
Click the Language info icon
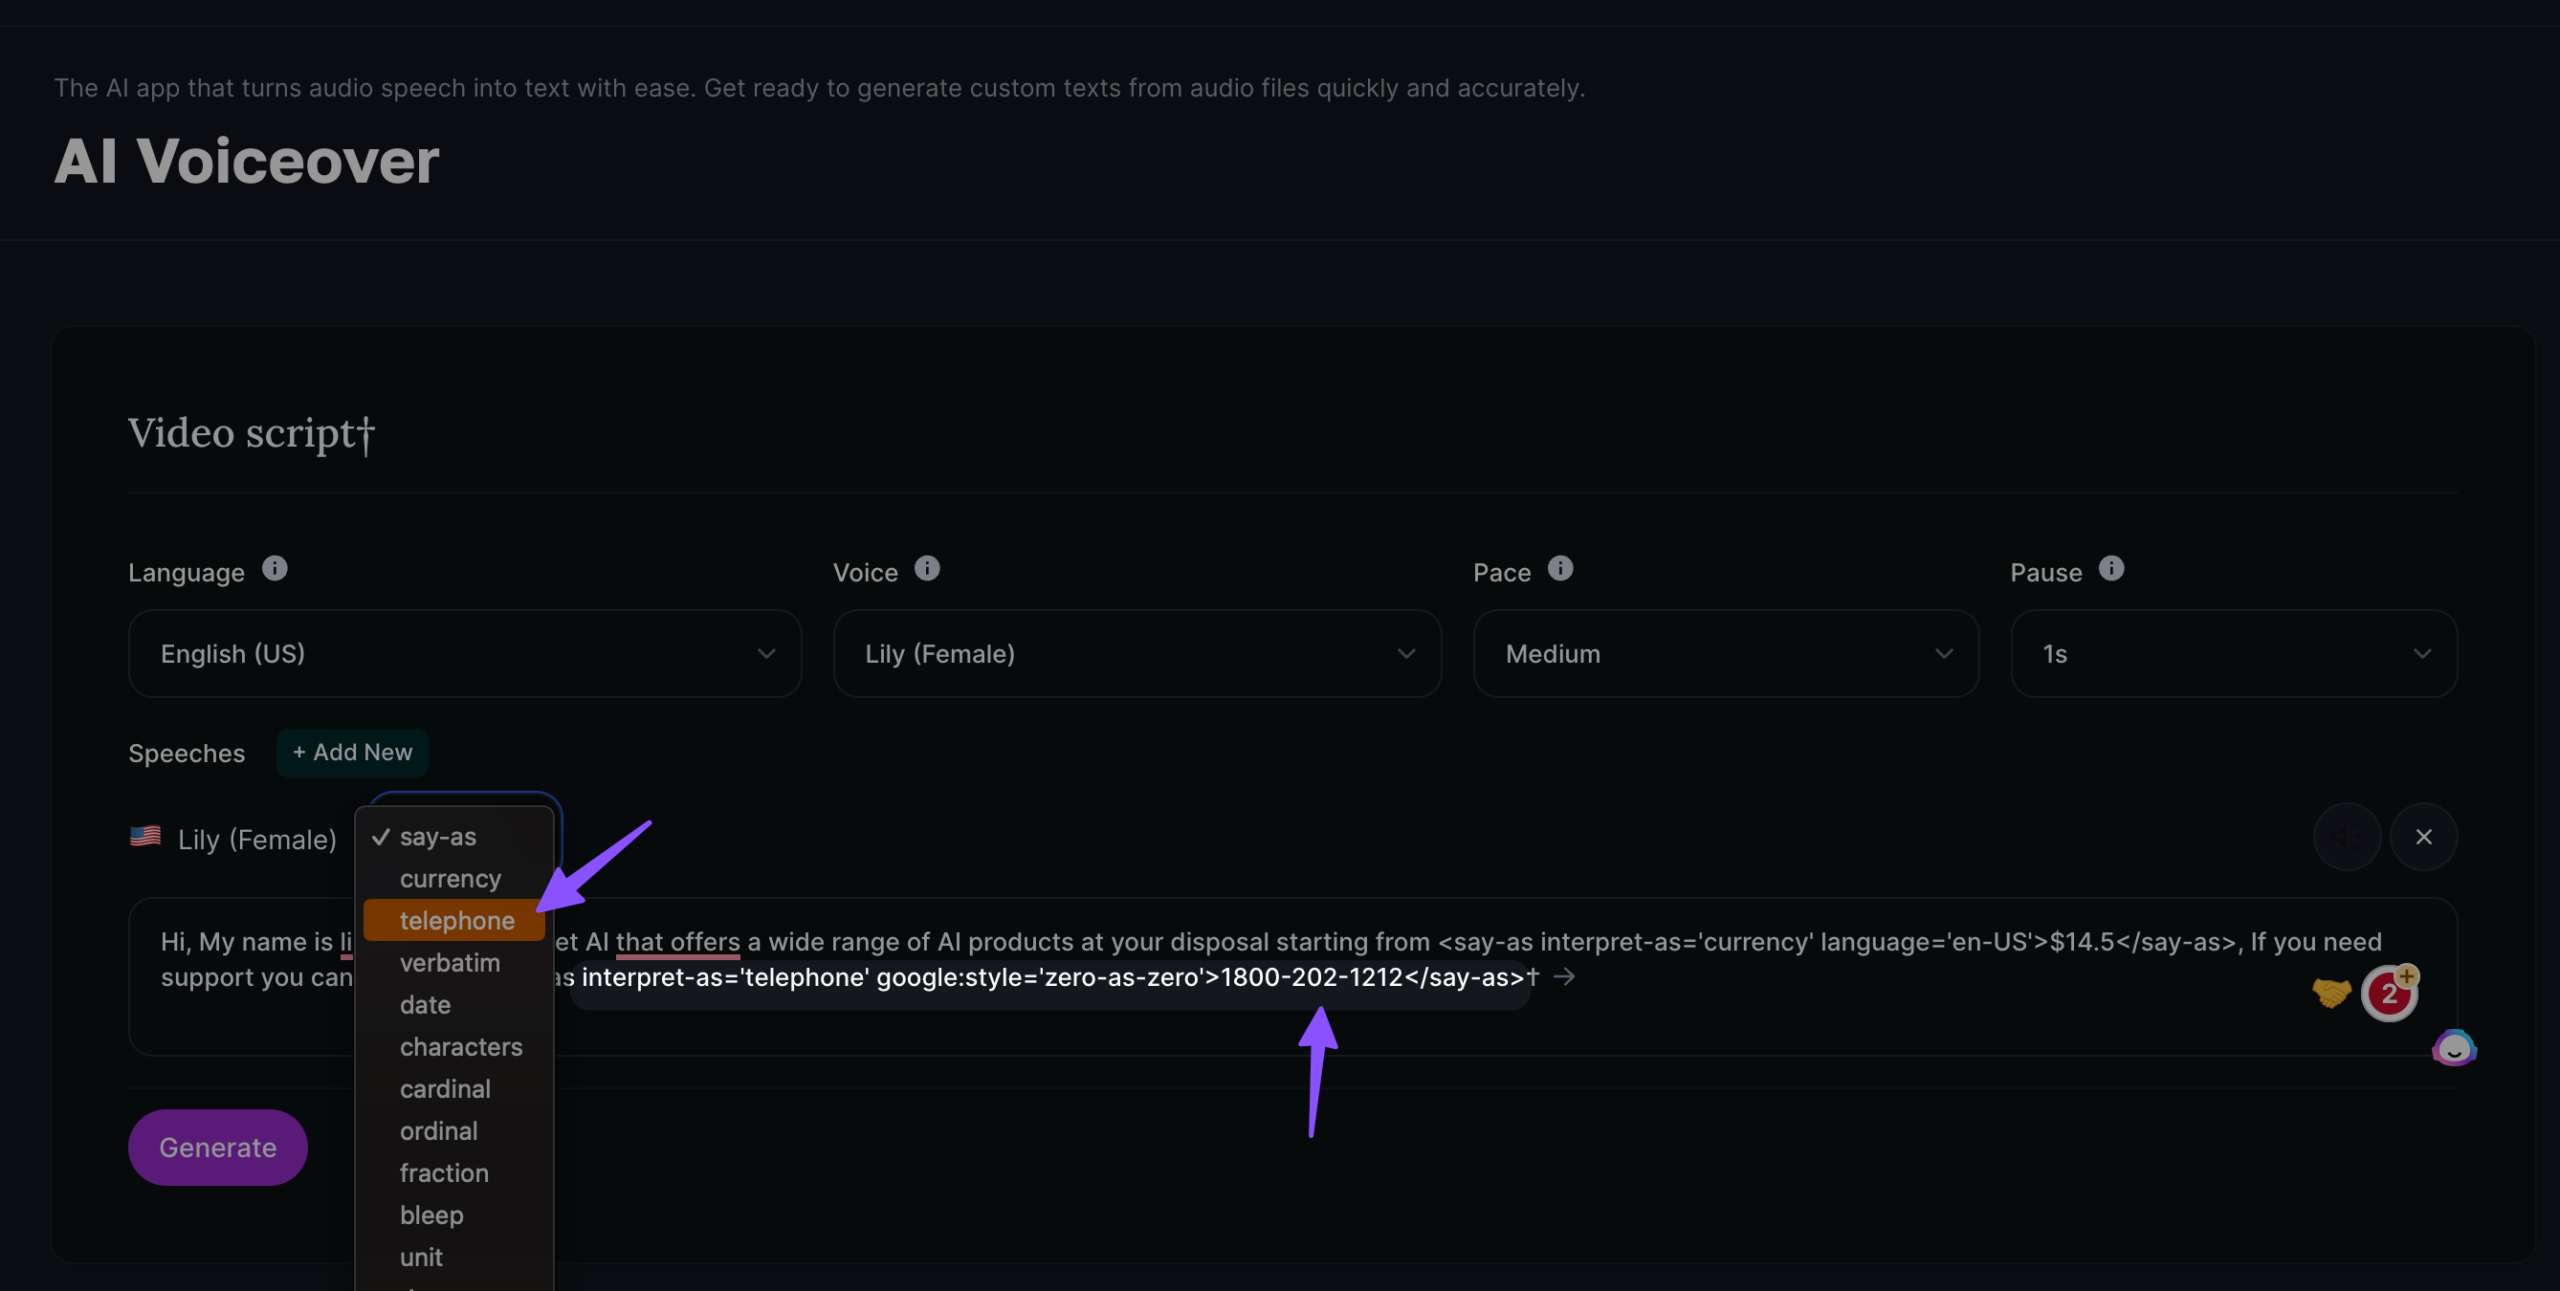point(275,569)
